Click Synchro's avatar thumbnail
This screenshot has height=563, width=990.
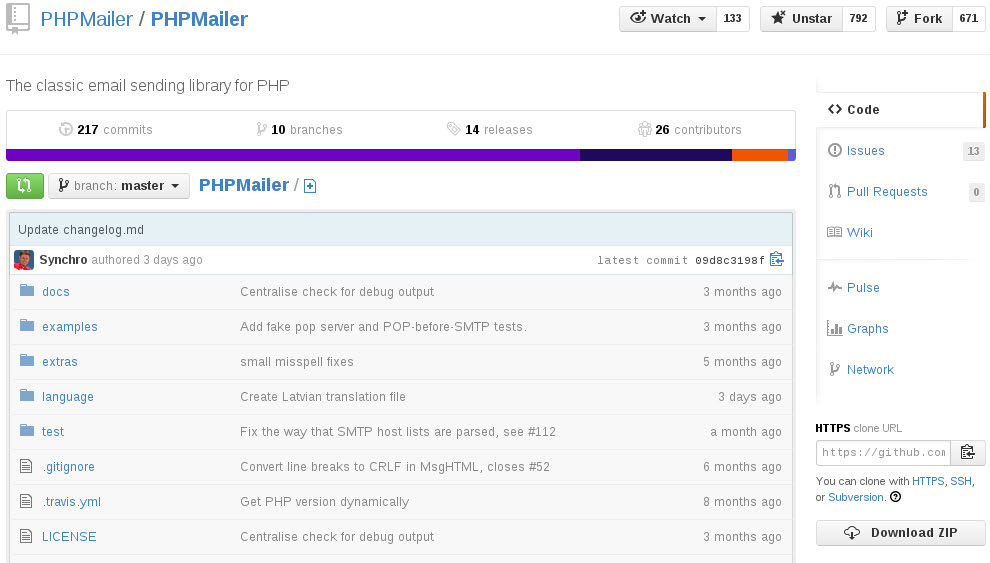coord(24,259)
